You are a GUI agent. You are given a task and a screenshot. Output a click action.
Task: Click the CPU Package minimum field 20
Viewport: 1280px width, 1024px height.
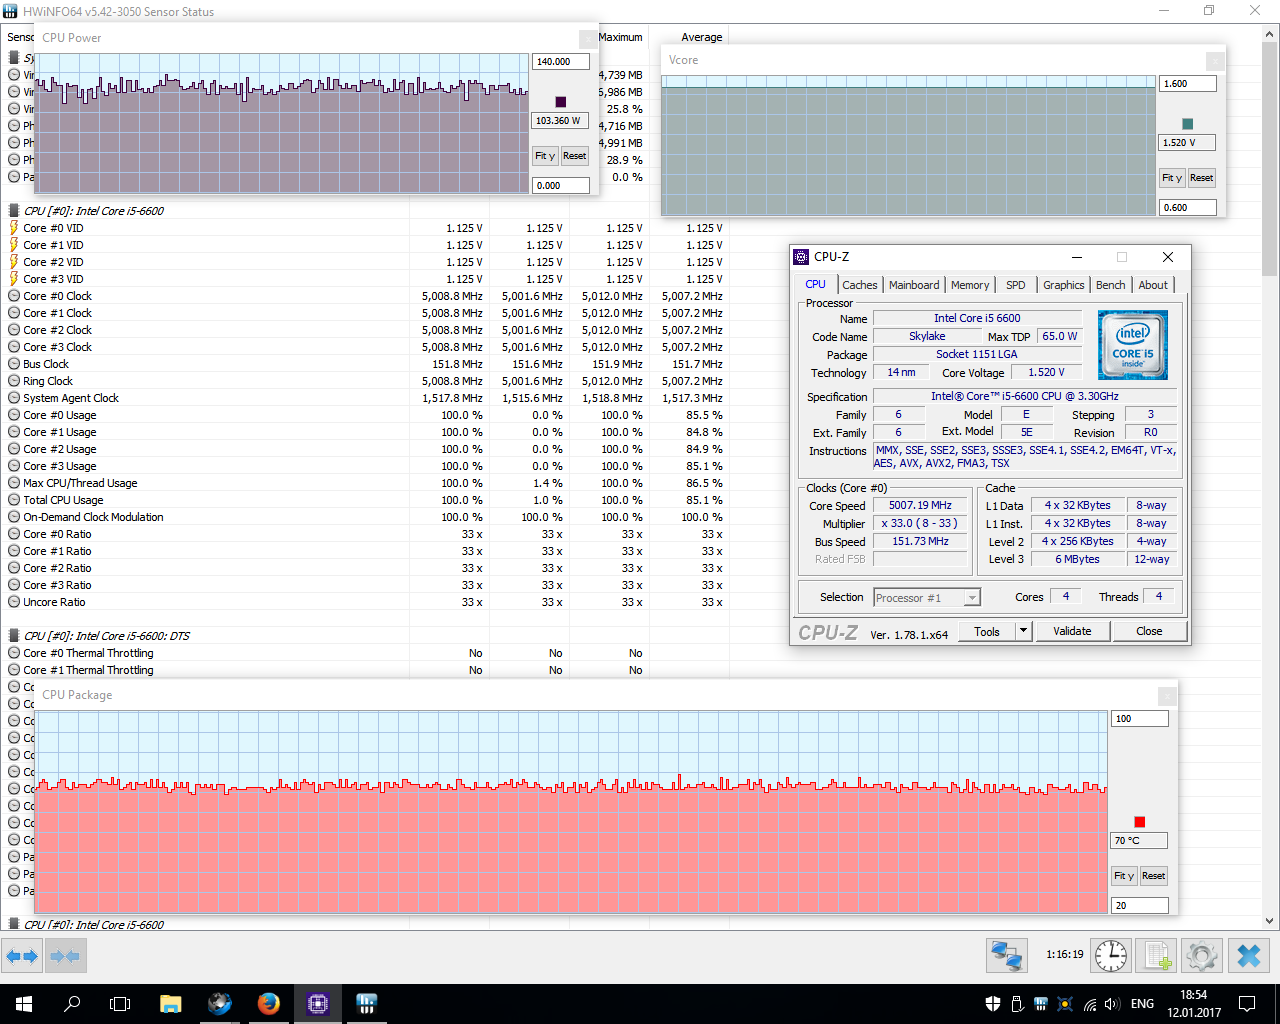(1140, 906)
